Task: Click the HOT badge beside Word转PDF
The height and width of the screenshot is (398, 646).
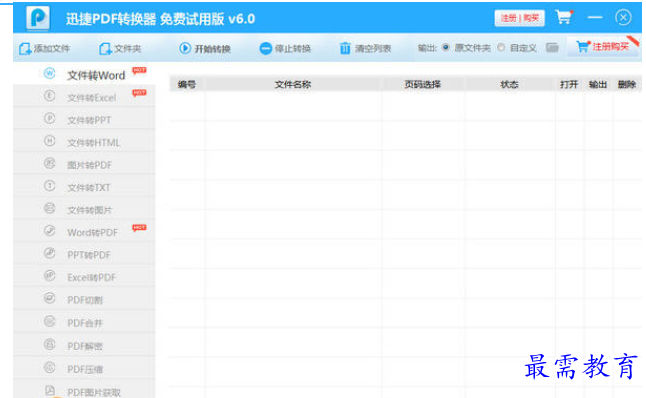Action: click(x=139, y=228)
